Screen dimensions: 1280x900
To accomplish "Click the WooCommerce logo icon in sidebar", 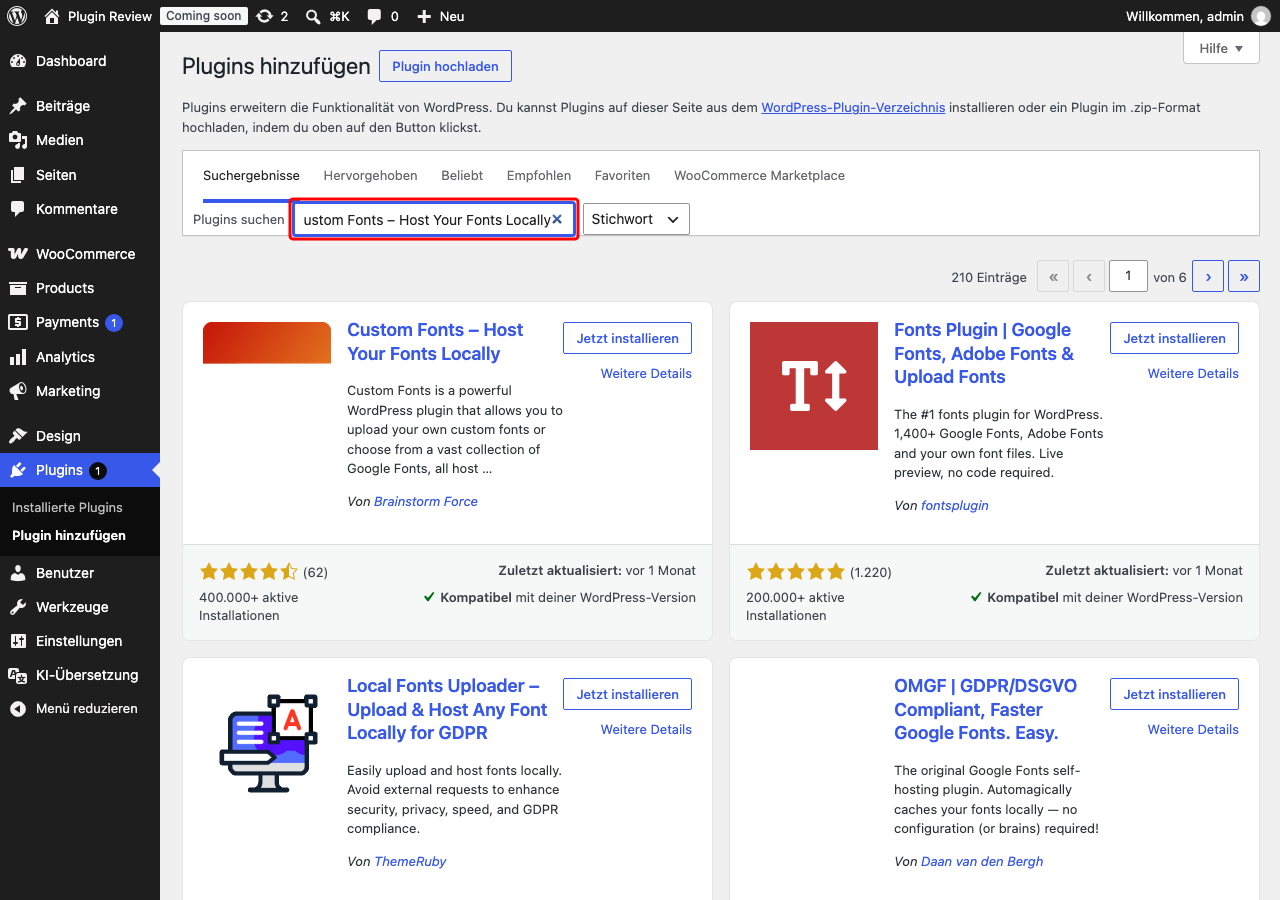I will 18,254.
